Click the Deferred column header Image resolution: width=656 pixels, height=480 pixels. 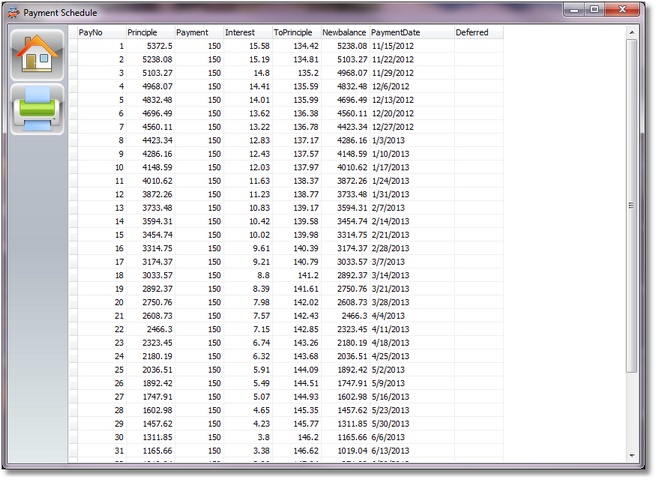tap(477, 32)
